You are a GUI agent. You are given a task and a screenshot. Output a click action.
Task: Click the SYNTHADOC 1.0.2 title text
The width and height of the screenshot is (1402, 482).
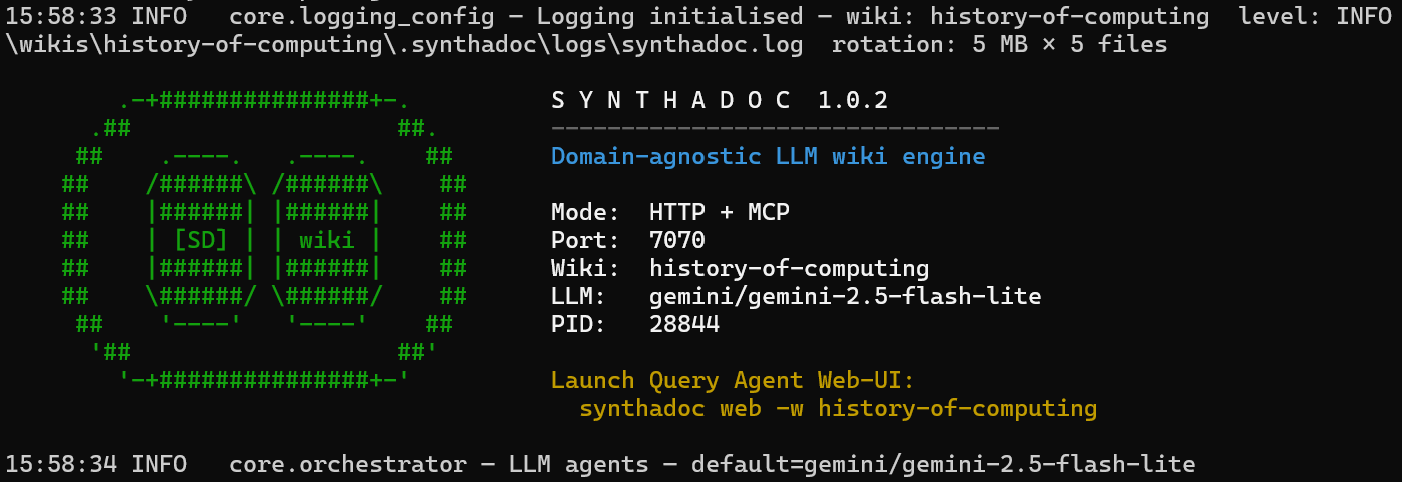click(x=720, y=100)
